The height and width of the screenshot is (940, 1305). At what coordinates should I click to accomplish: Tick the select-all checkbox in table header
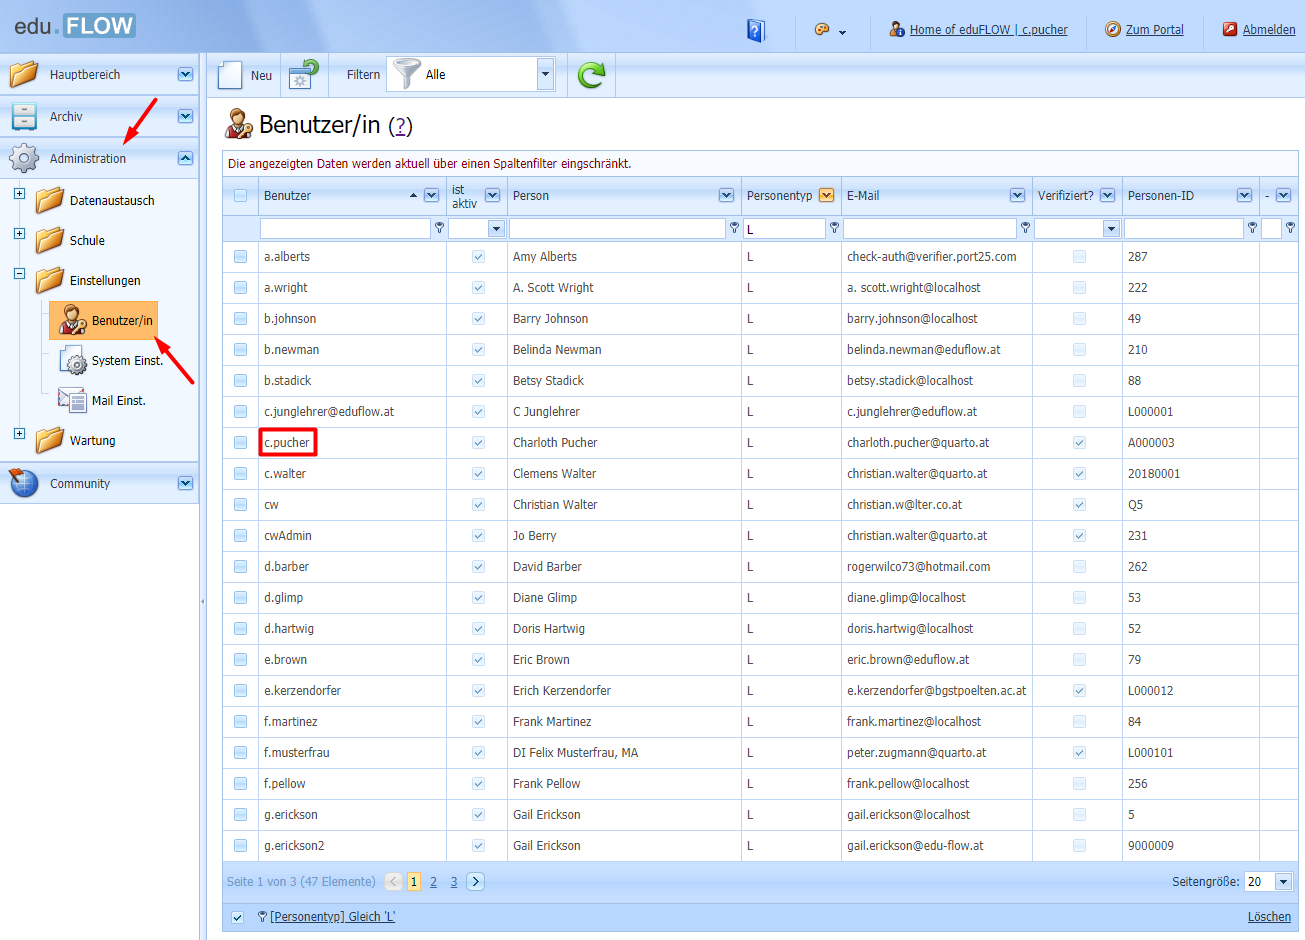click(240, 196)
